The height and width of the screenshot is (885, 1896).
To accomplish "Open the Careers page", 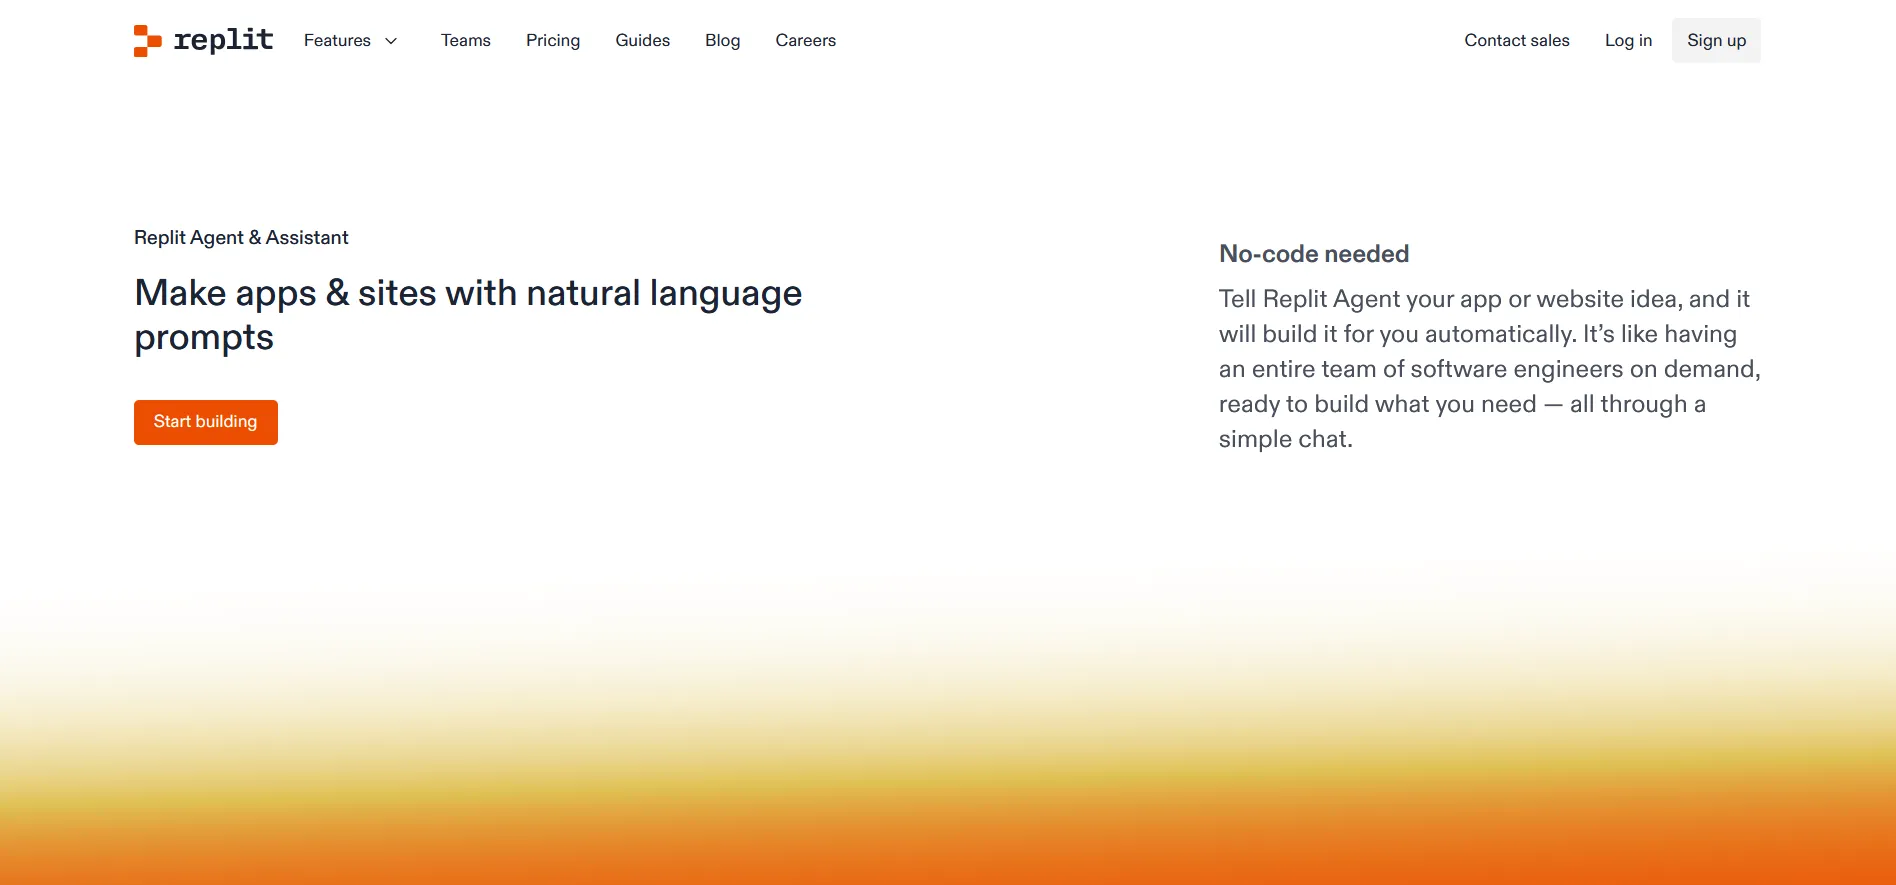I will click(806, 41).
